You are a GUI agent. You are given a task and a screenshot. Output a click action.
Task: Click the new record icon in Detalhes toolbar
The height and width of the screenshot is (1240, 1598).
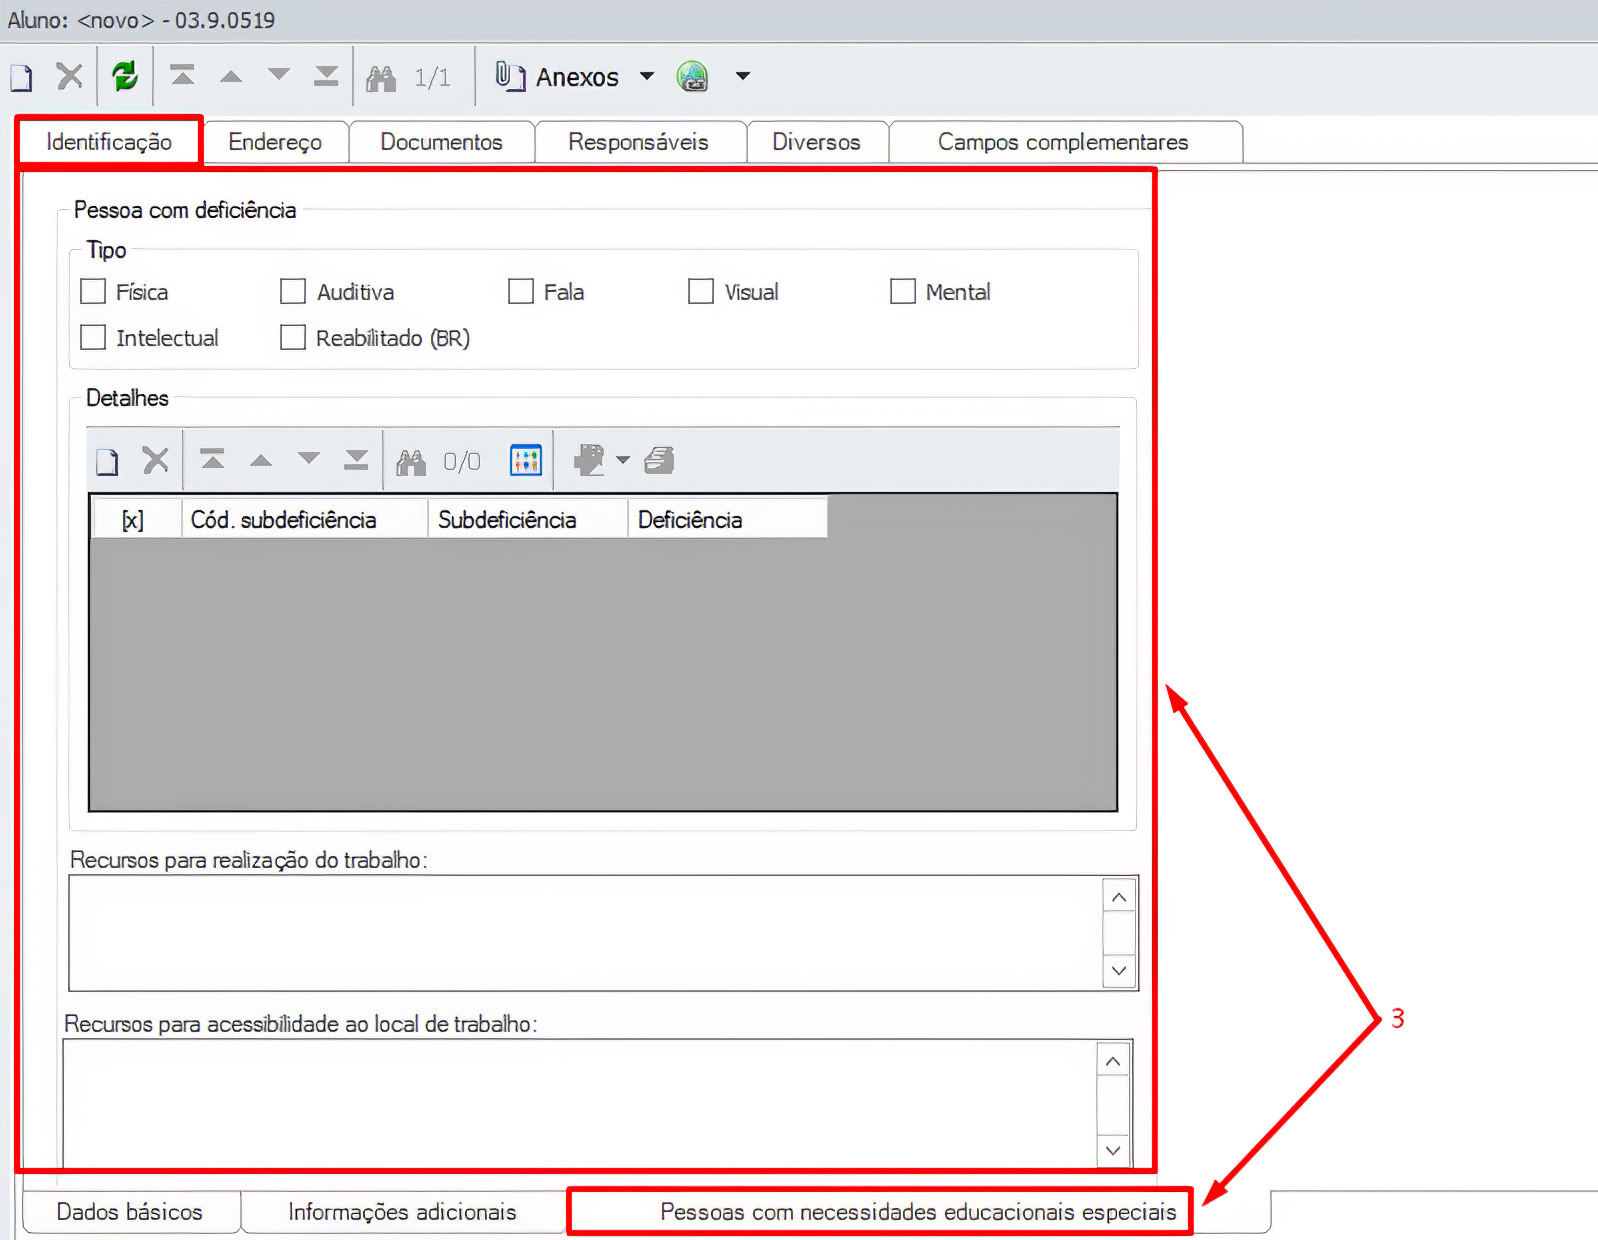[x=107, y=461]
